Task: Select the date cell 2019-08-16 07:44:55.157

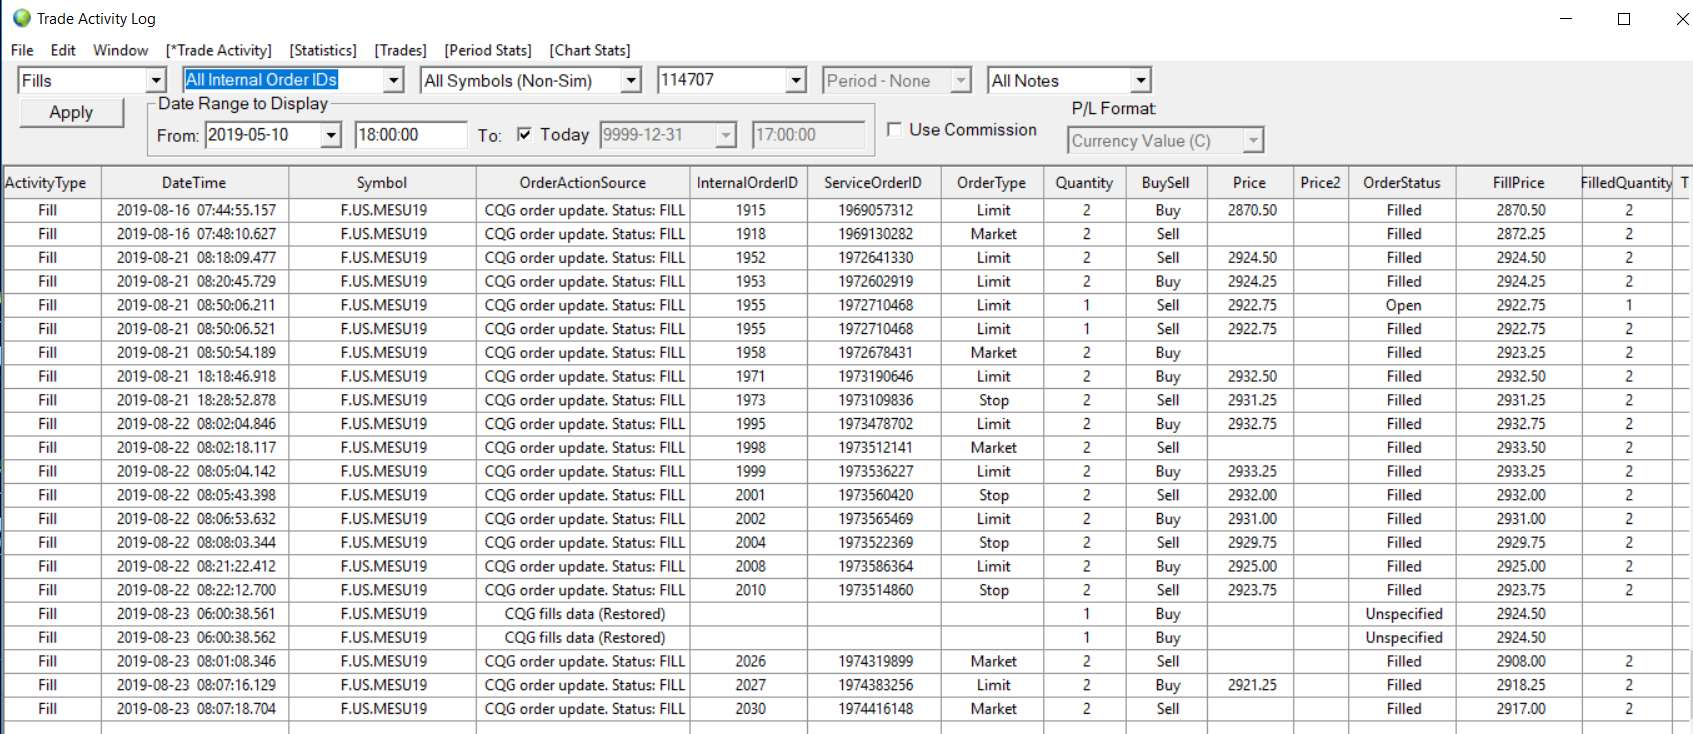Action: point(196,210)
